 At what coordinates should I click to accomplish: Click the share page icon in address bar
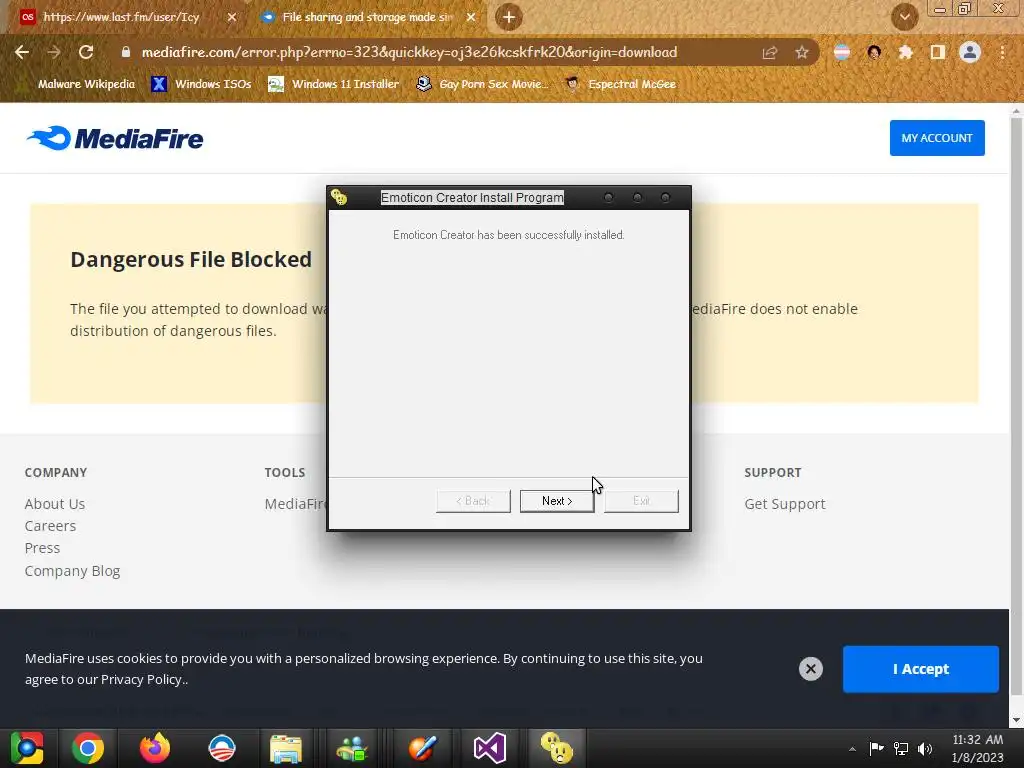point(770,52)
